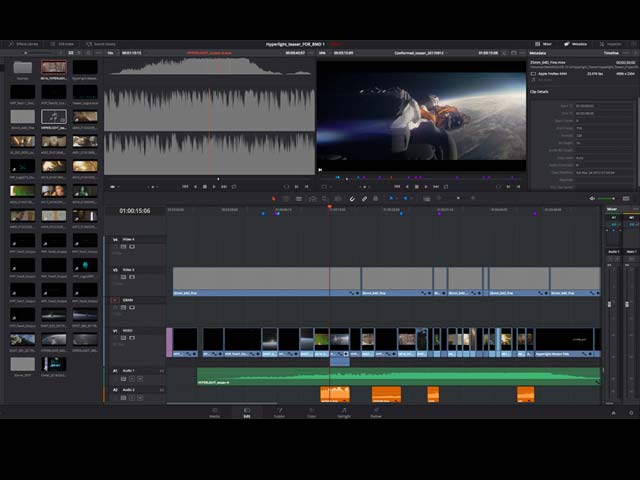This screenshot has height=480, width=640.
Task: Jump to first frame in timeline viewer
Action: [x=397, y=187]
